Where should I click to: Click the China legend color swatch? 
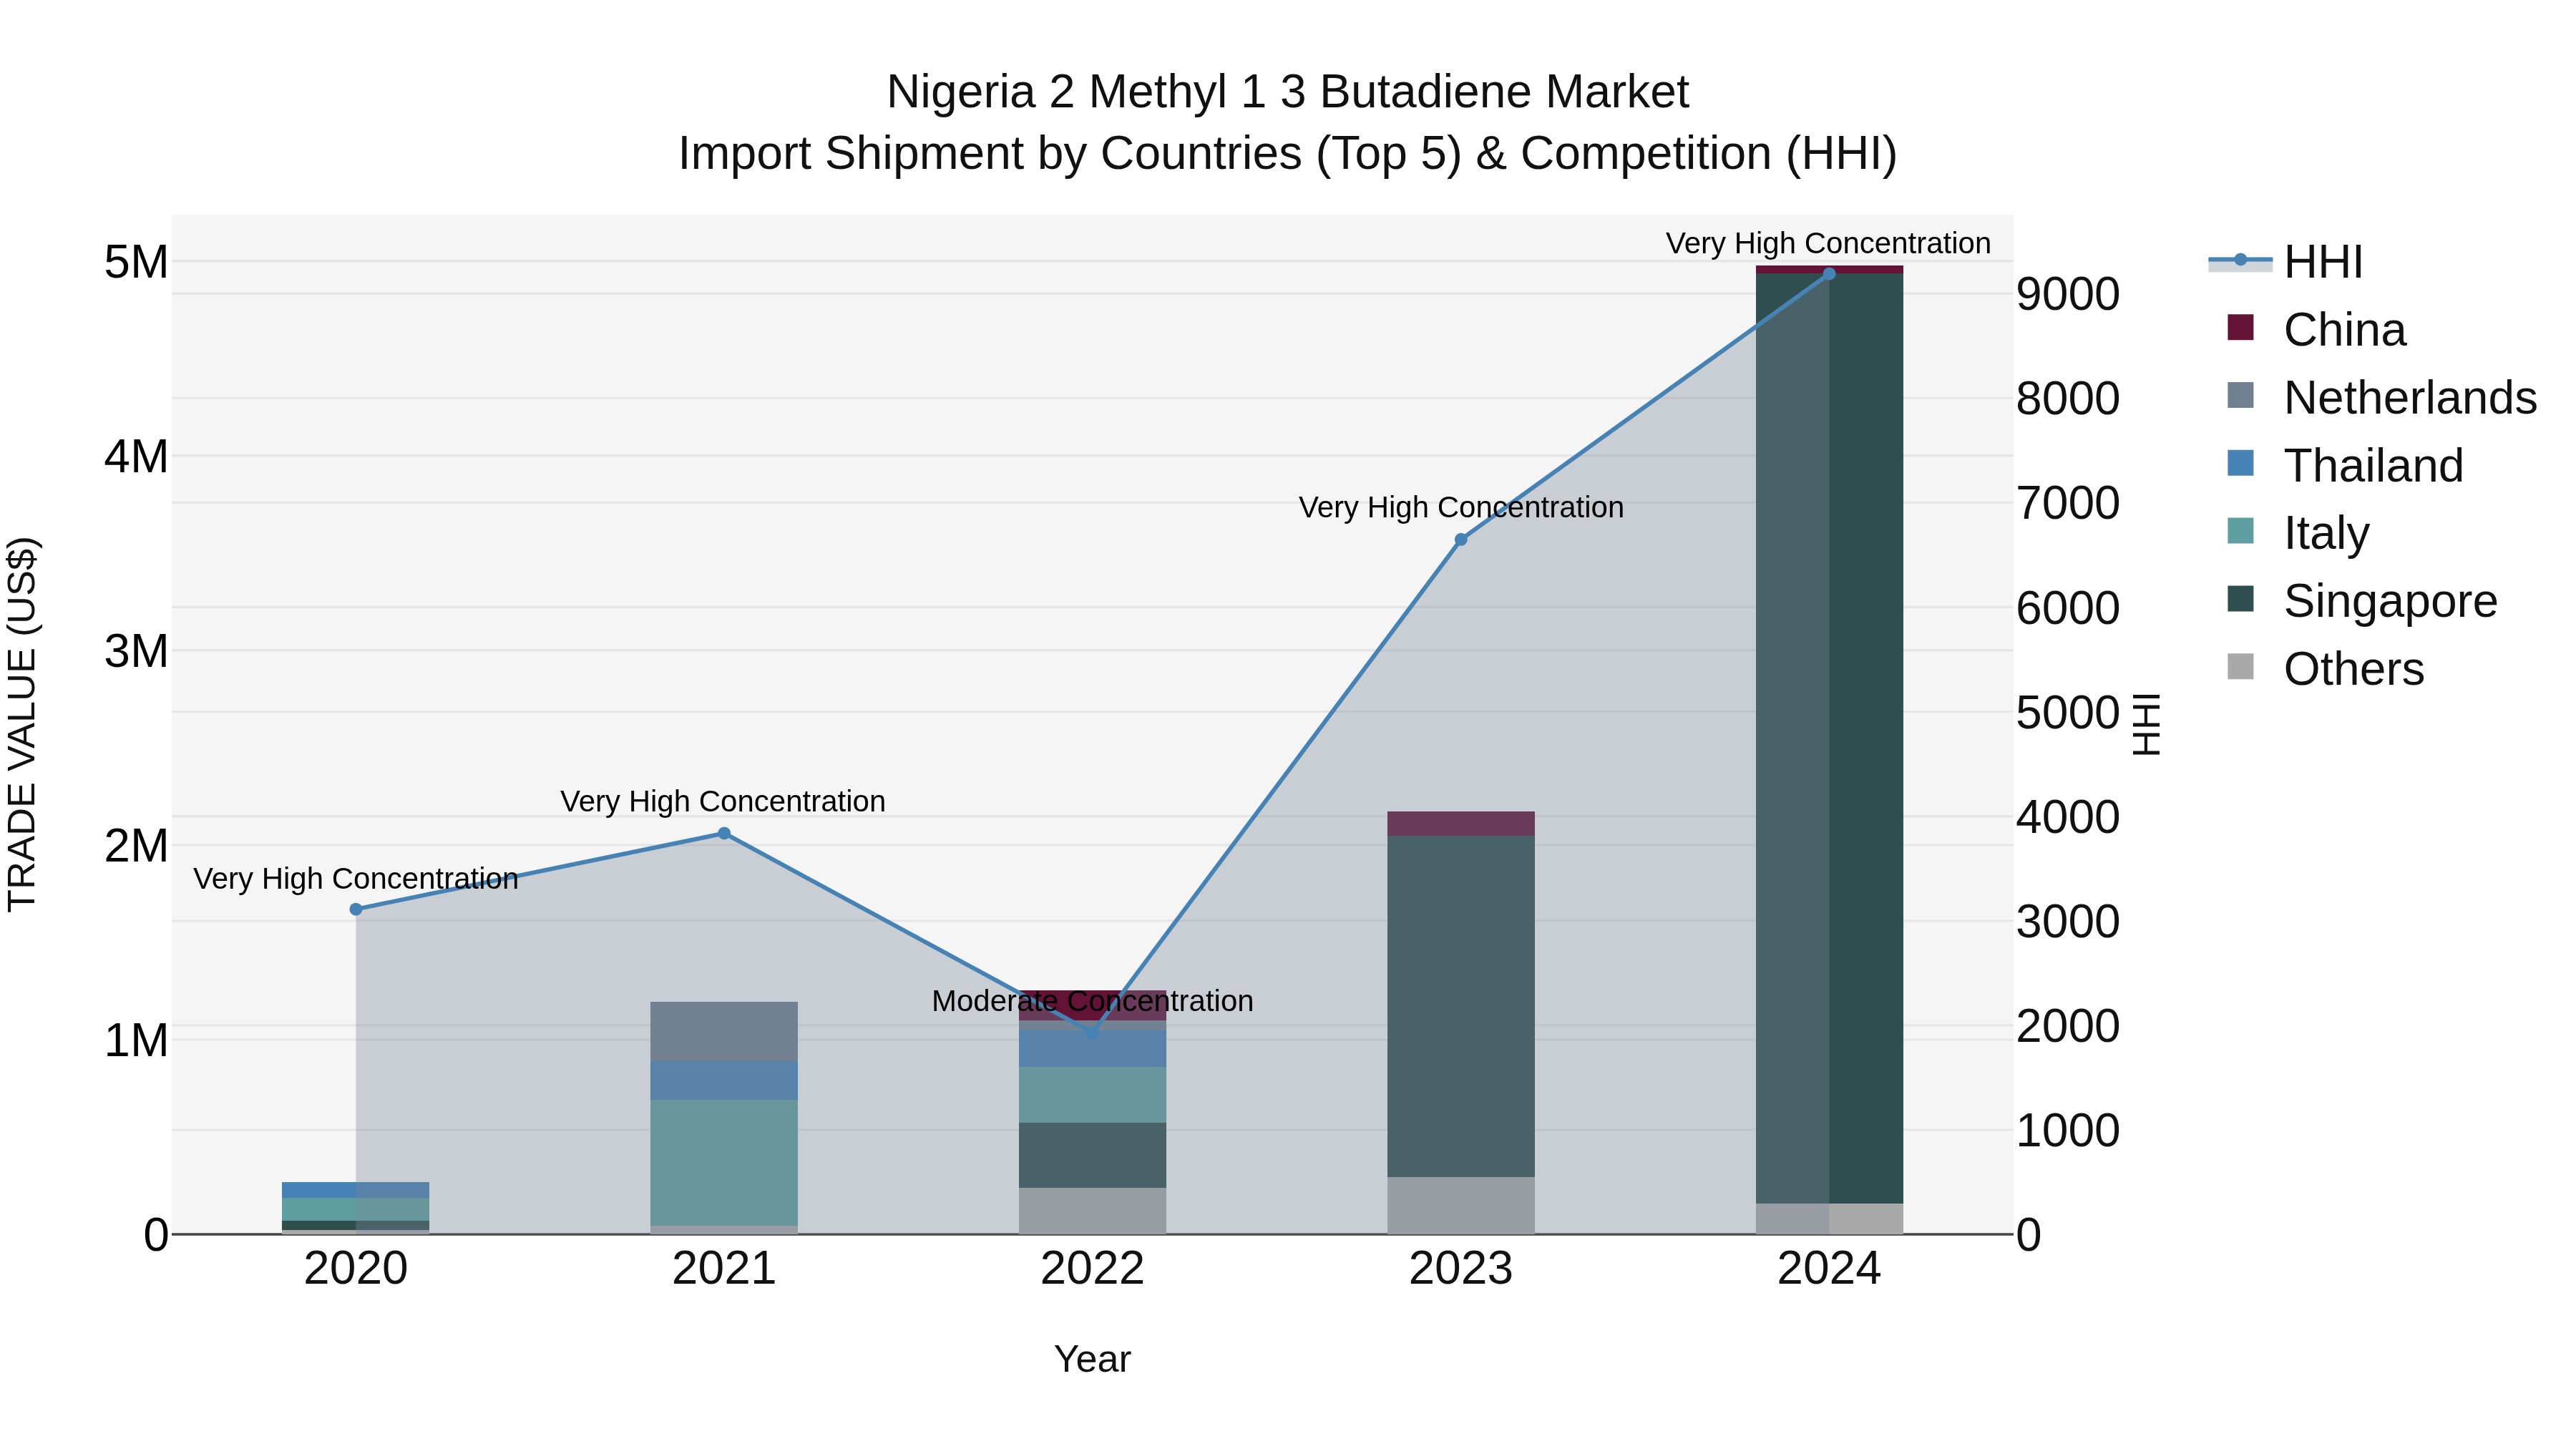click(x=2241, y=328)
